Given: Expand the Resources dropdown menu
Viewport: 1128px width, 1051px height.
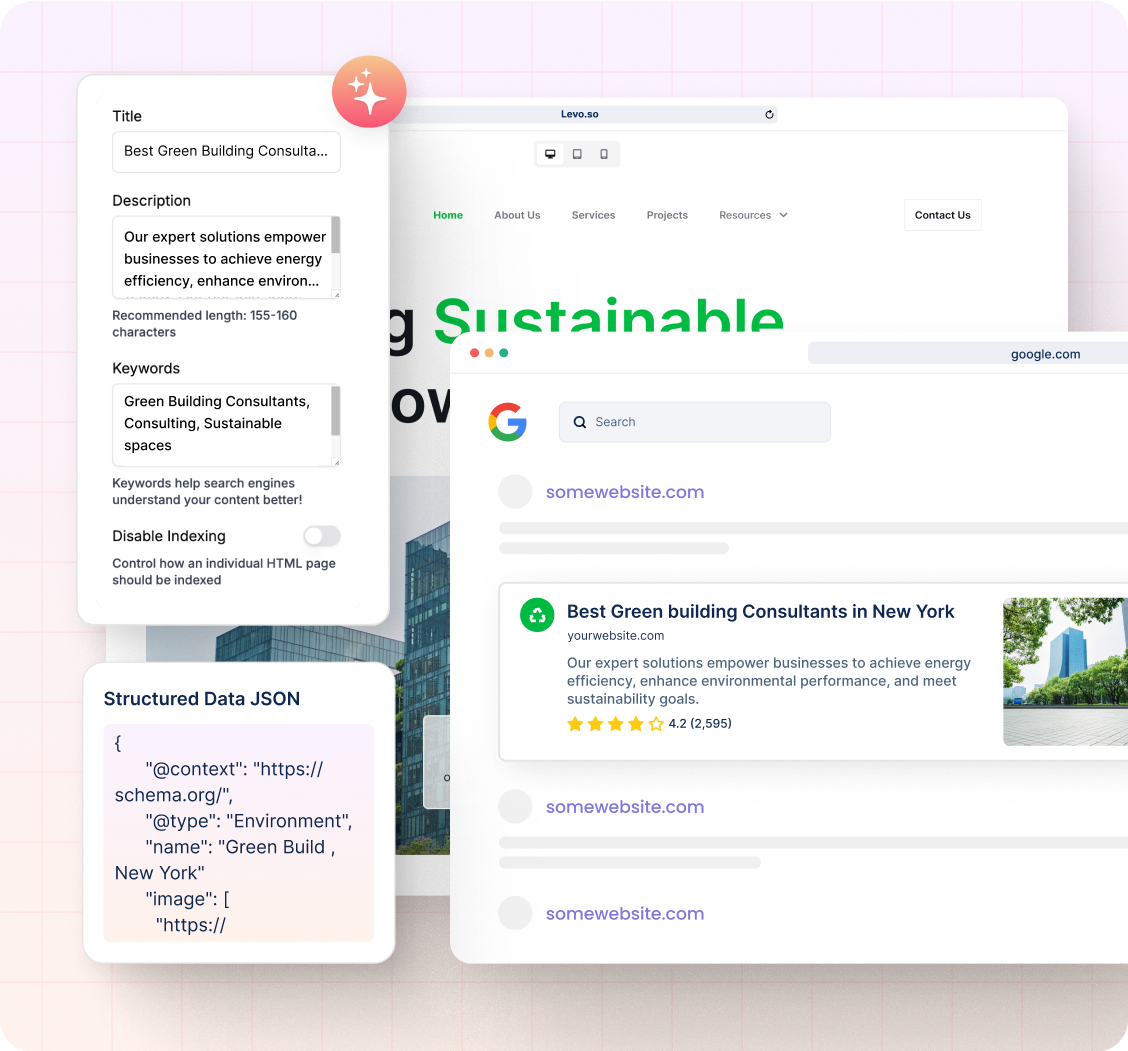Looking at the screenshot, I should [x=753, y=215].
